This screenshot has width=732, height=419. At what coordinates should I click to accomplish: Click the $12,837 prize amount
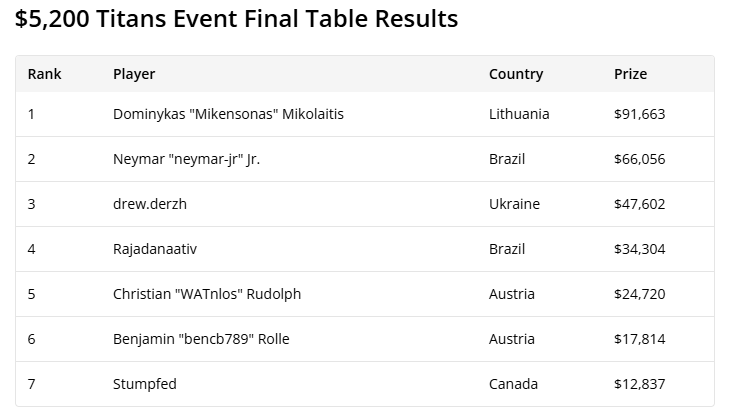click(640, 384)
